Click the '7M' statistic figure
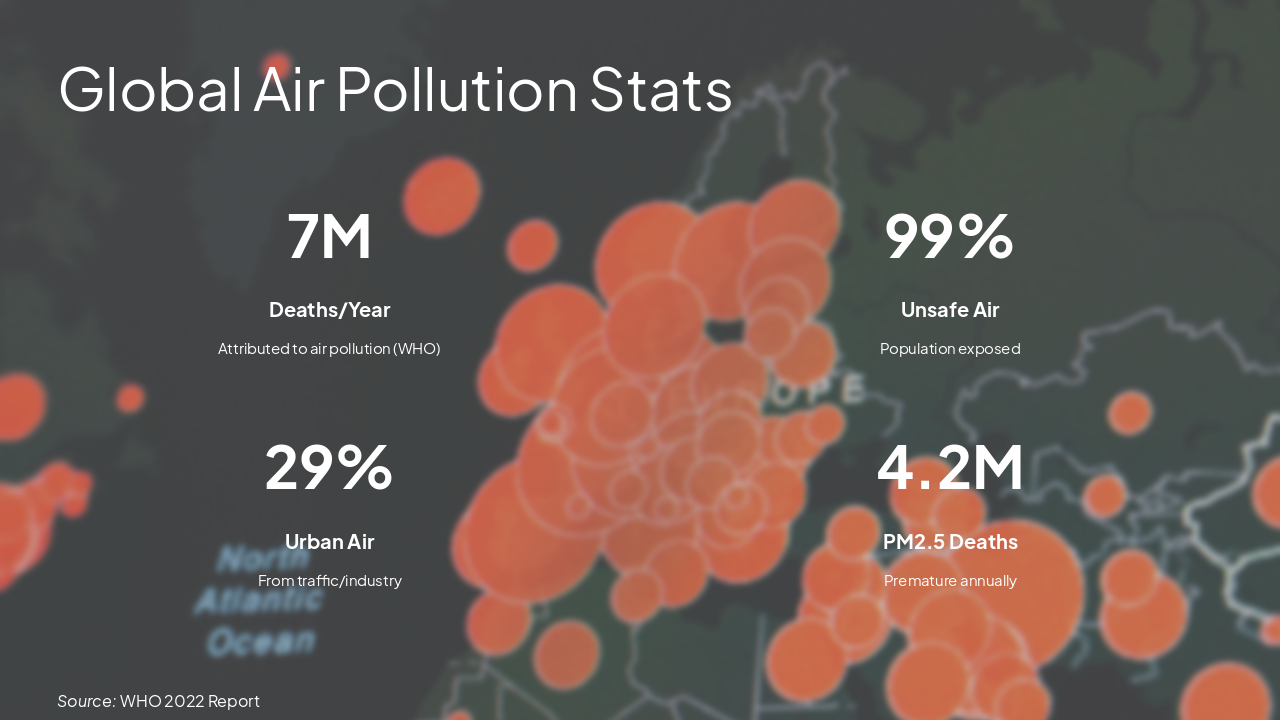This screenshot has height=720, width=1280. point(329,237)
